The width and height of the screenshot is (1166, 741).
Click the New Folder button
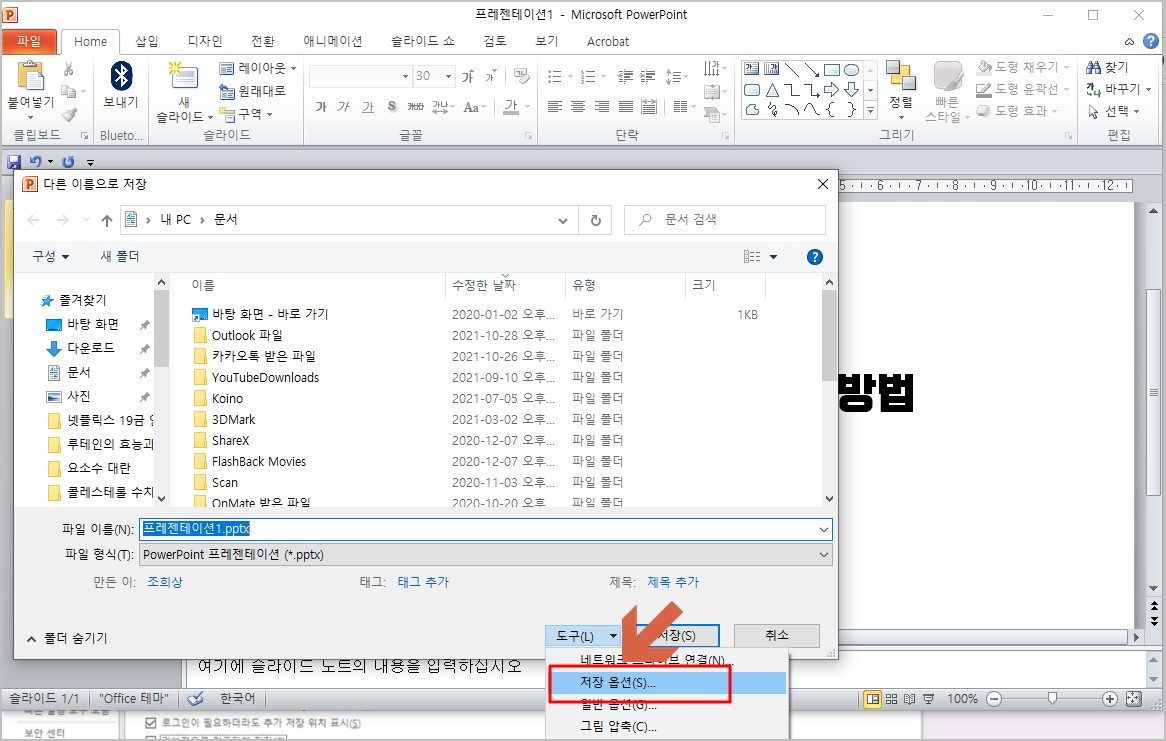coord(120,257)
